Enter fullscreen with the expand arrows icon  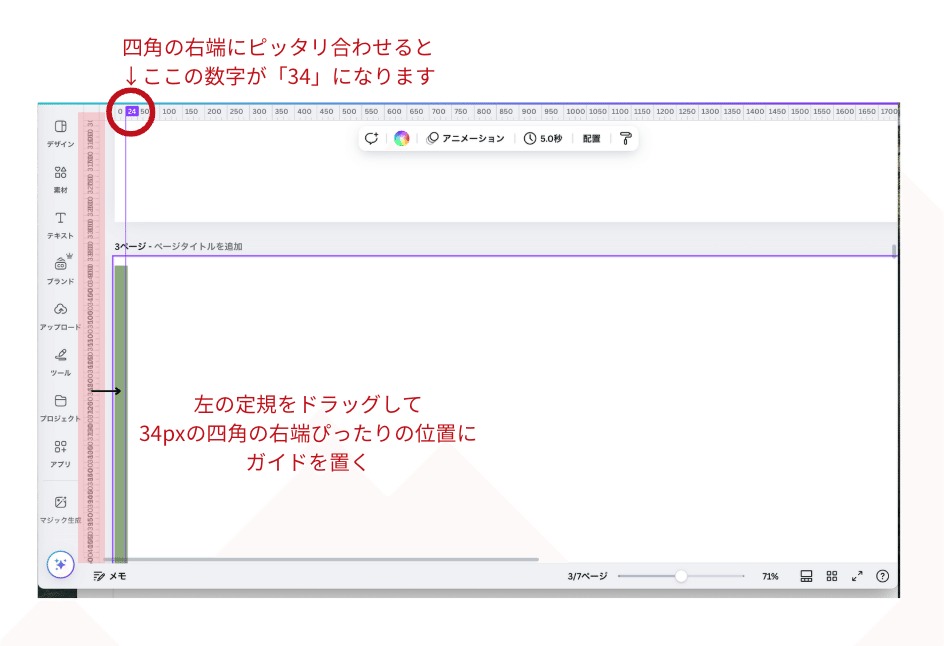(857, 576)
